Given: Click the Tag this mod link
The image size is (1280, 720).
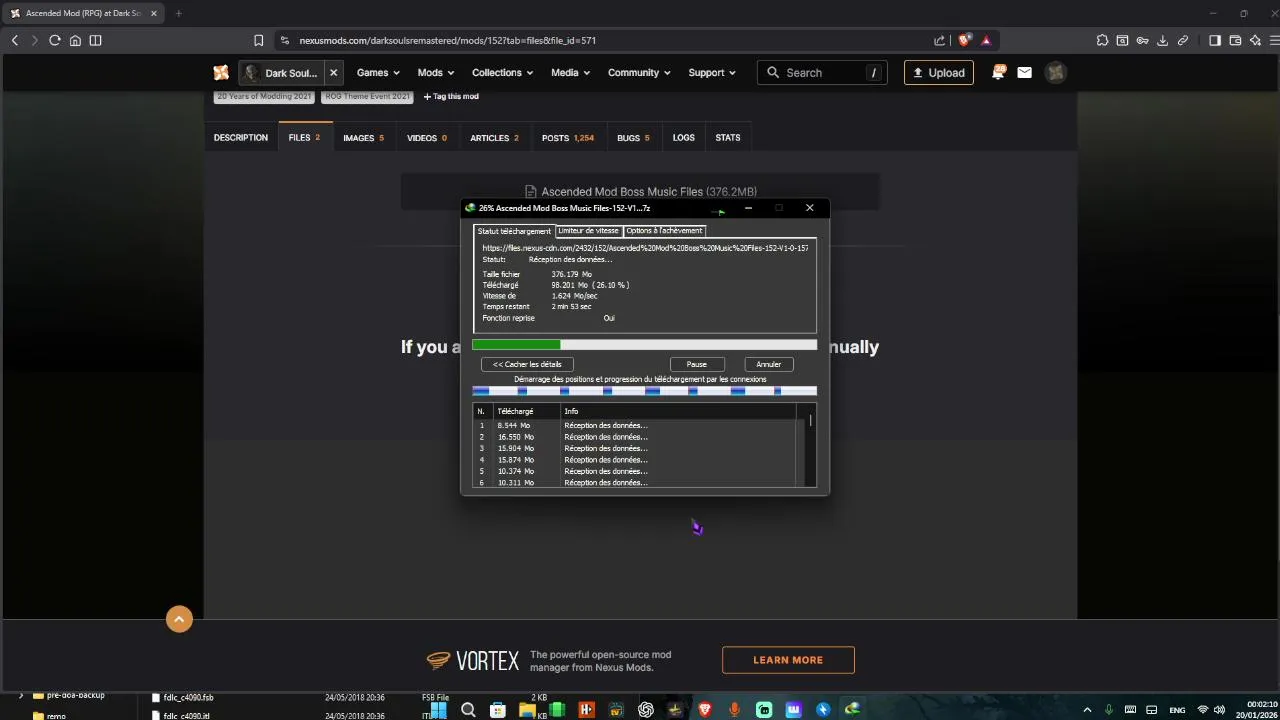Looking at the screenshot, I should pyautogui.click(x=451, y=96).
